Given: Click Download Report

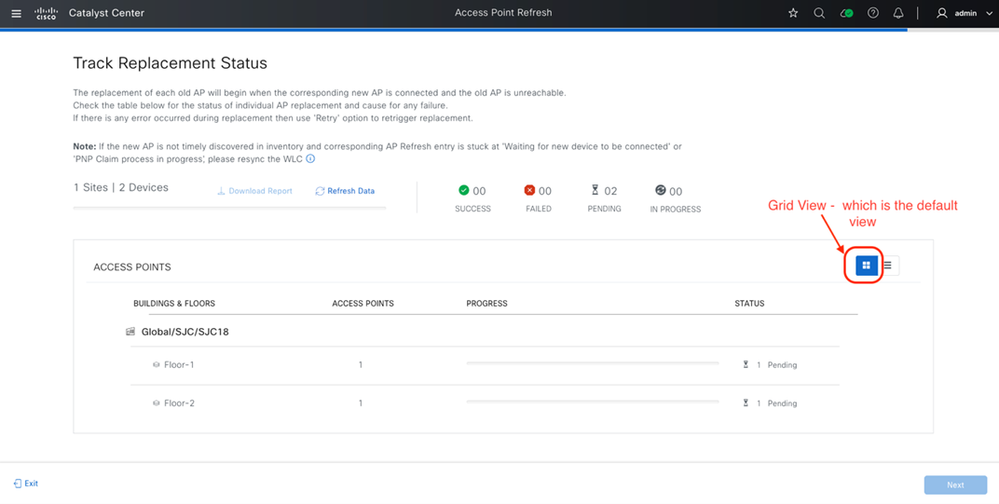Looking at the screenshot, I should pos(254,191).
